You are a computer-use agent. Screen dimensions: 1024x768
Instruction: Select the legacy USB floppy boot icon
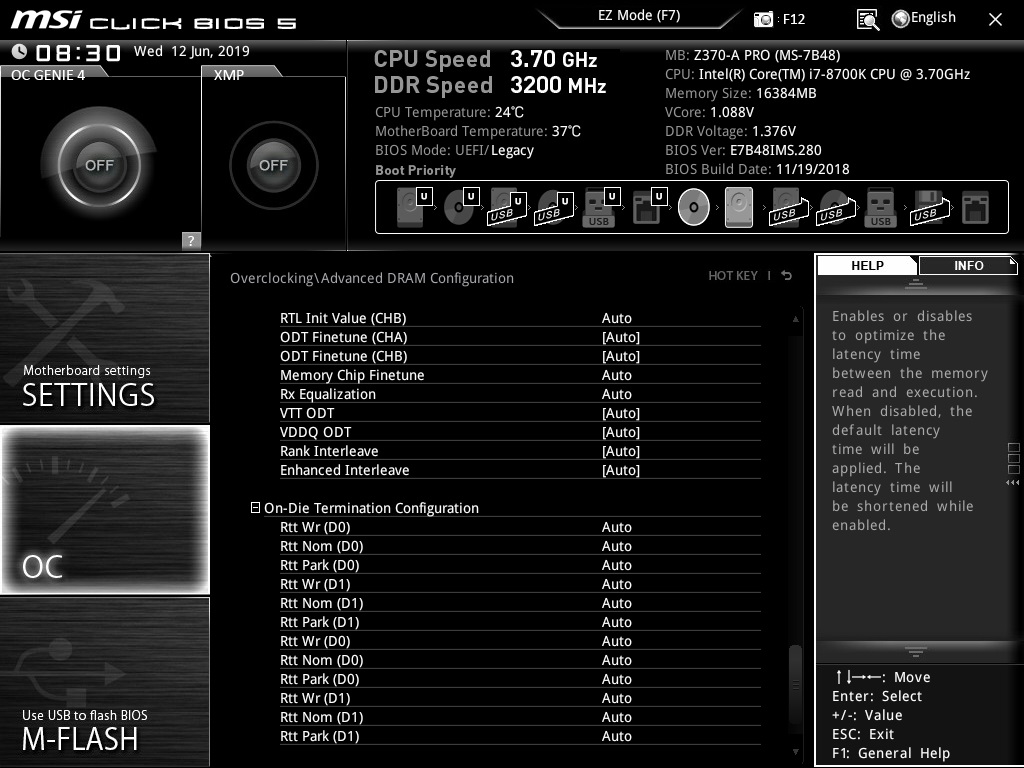pos(929,208)
